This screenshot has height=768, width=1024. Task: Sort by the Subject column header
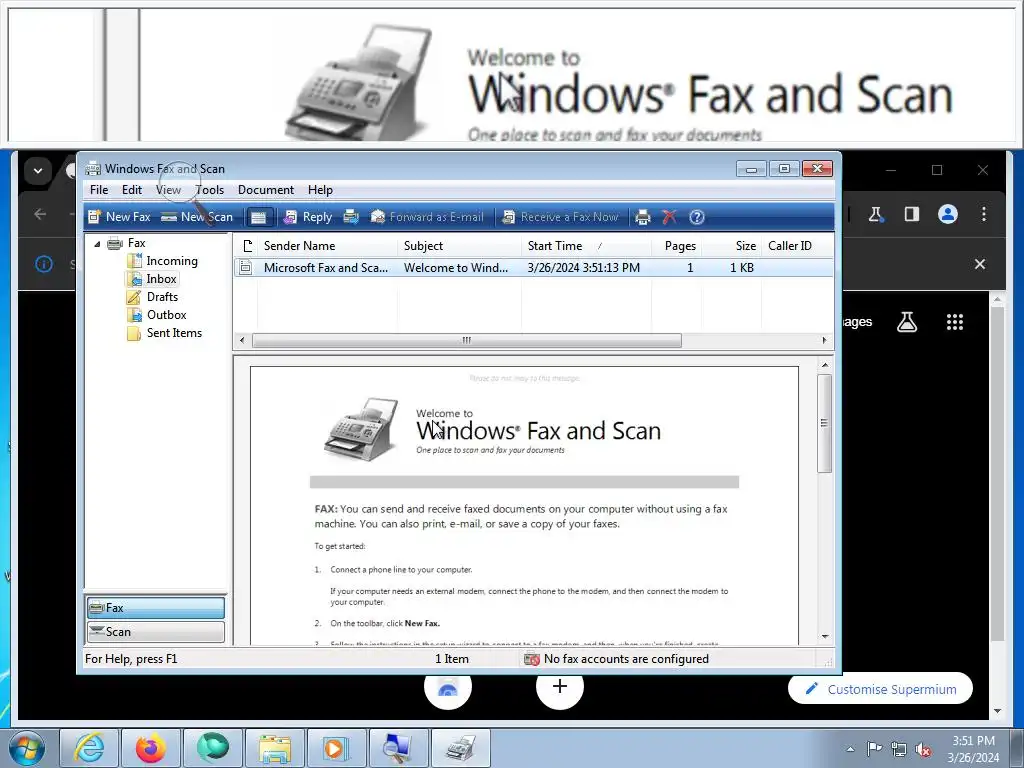(x=460, y=246)
